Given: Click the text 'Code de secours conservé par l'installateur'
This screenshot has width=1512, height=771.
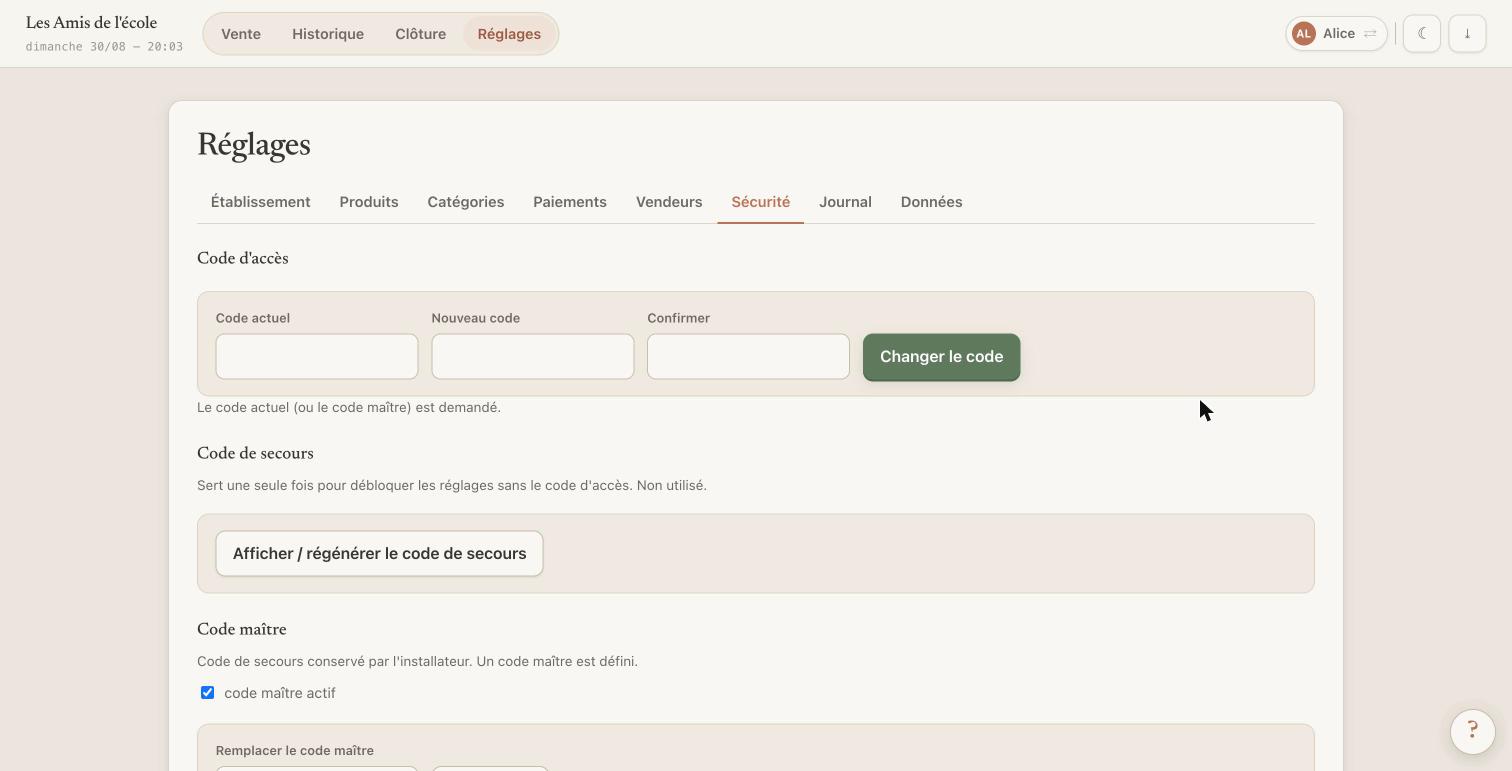Looking at the screenshot, I should point(334,662).
